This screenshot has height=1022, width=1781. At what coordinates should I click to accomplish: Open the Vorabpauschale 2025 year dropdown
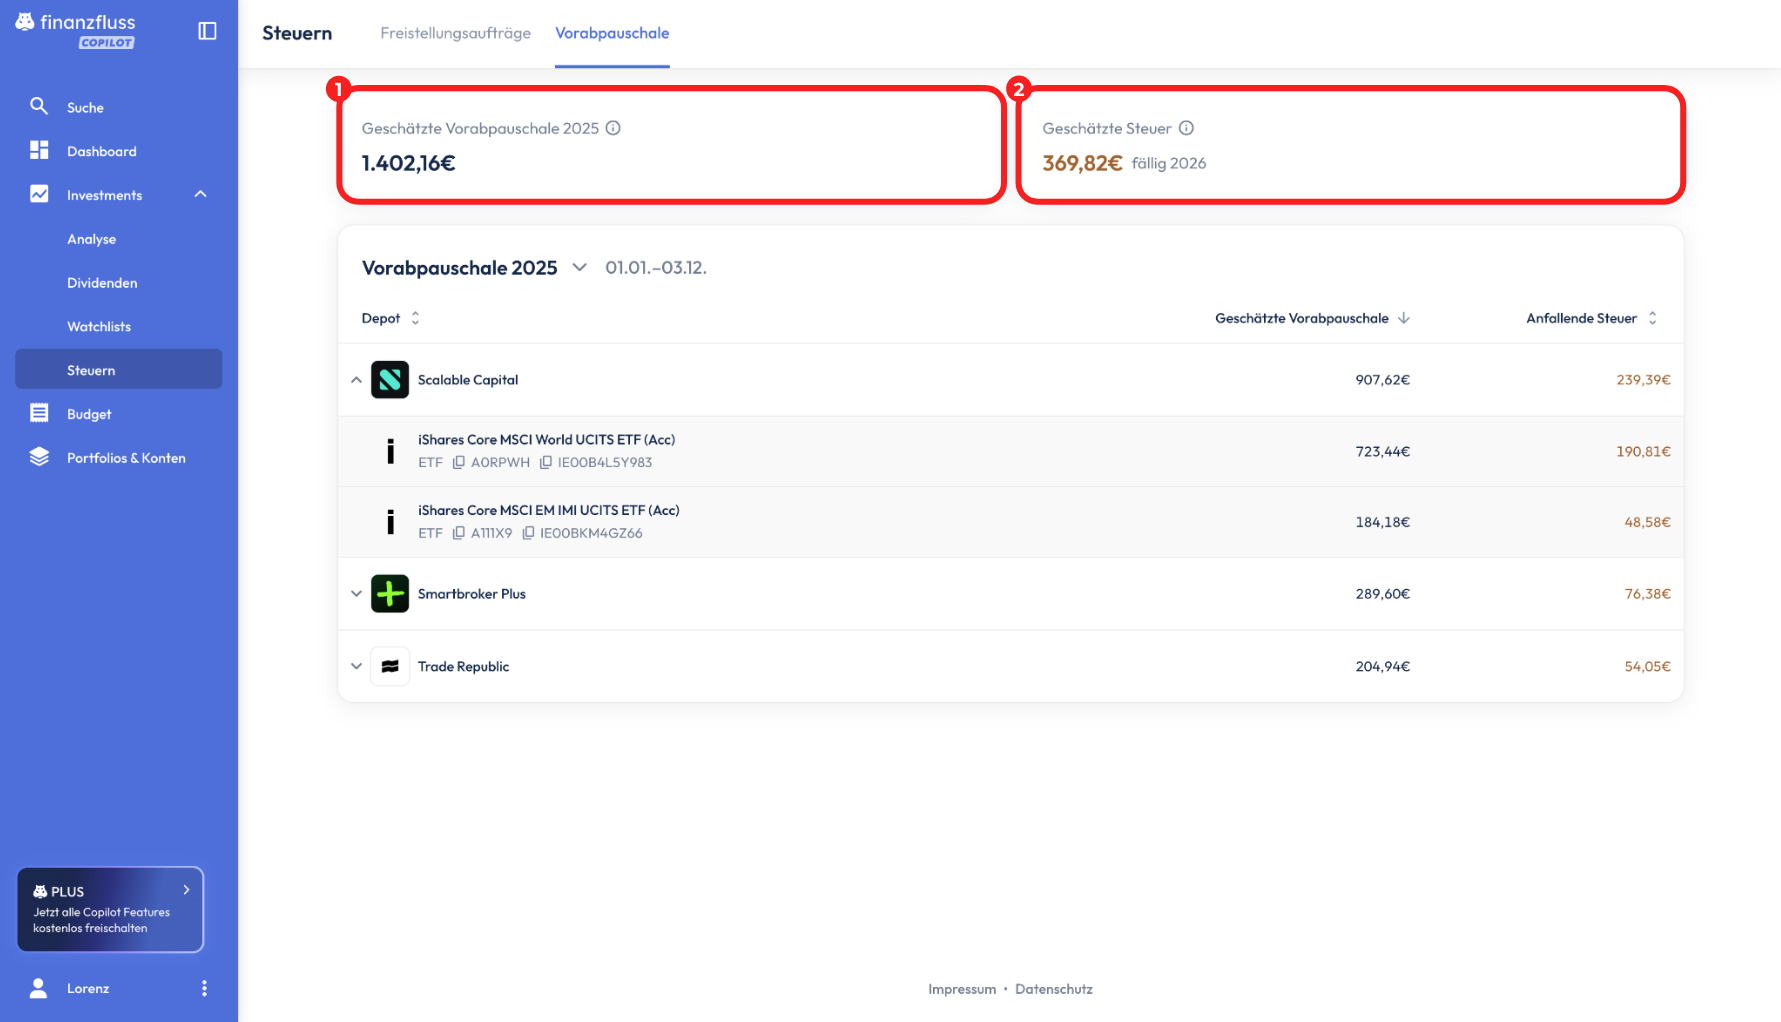coord(579,267)
